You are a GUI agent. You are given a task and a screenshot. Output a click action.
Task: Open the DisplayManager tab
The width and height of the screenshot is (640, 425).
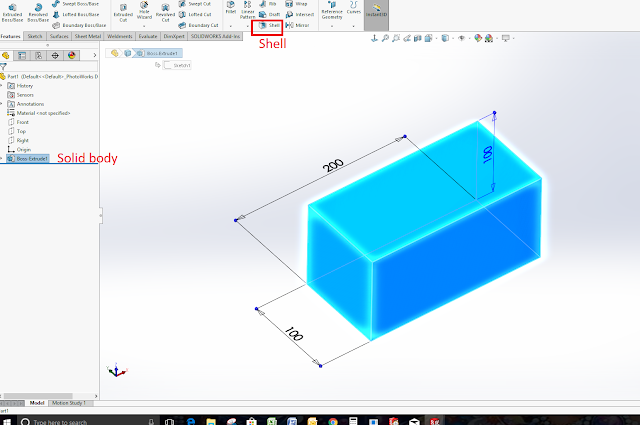pos(71,56)
